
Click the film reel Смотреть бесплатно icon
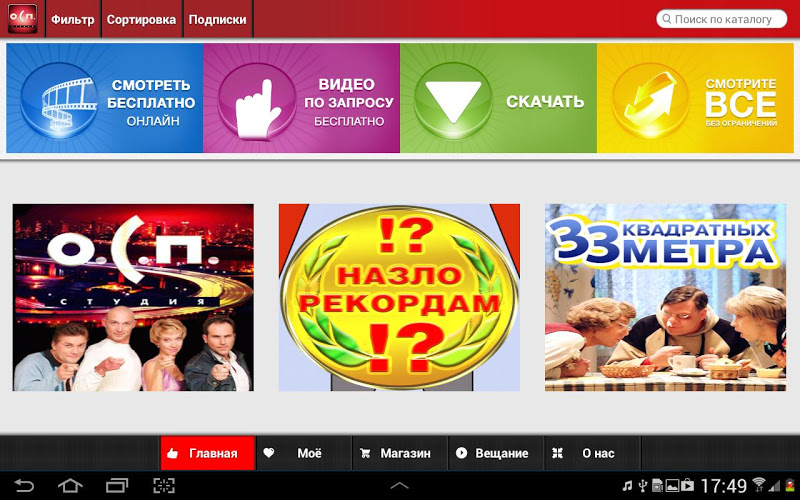59,101
